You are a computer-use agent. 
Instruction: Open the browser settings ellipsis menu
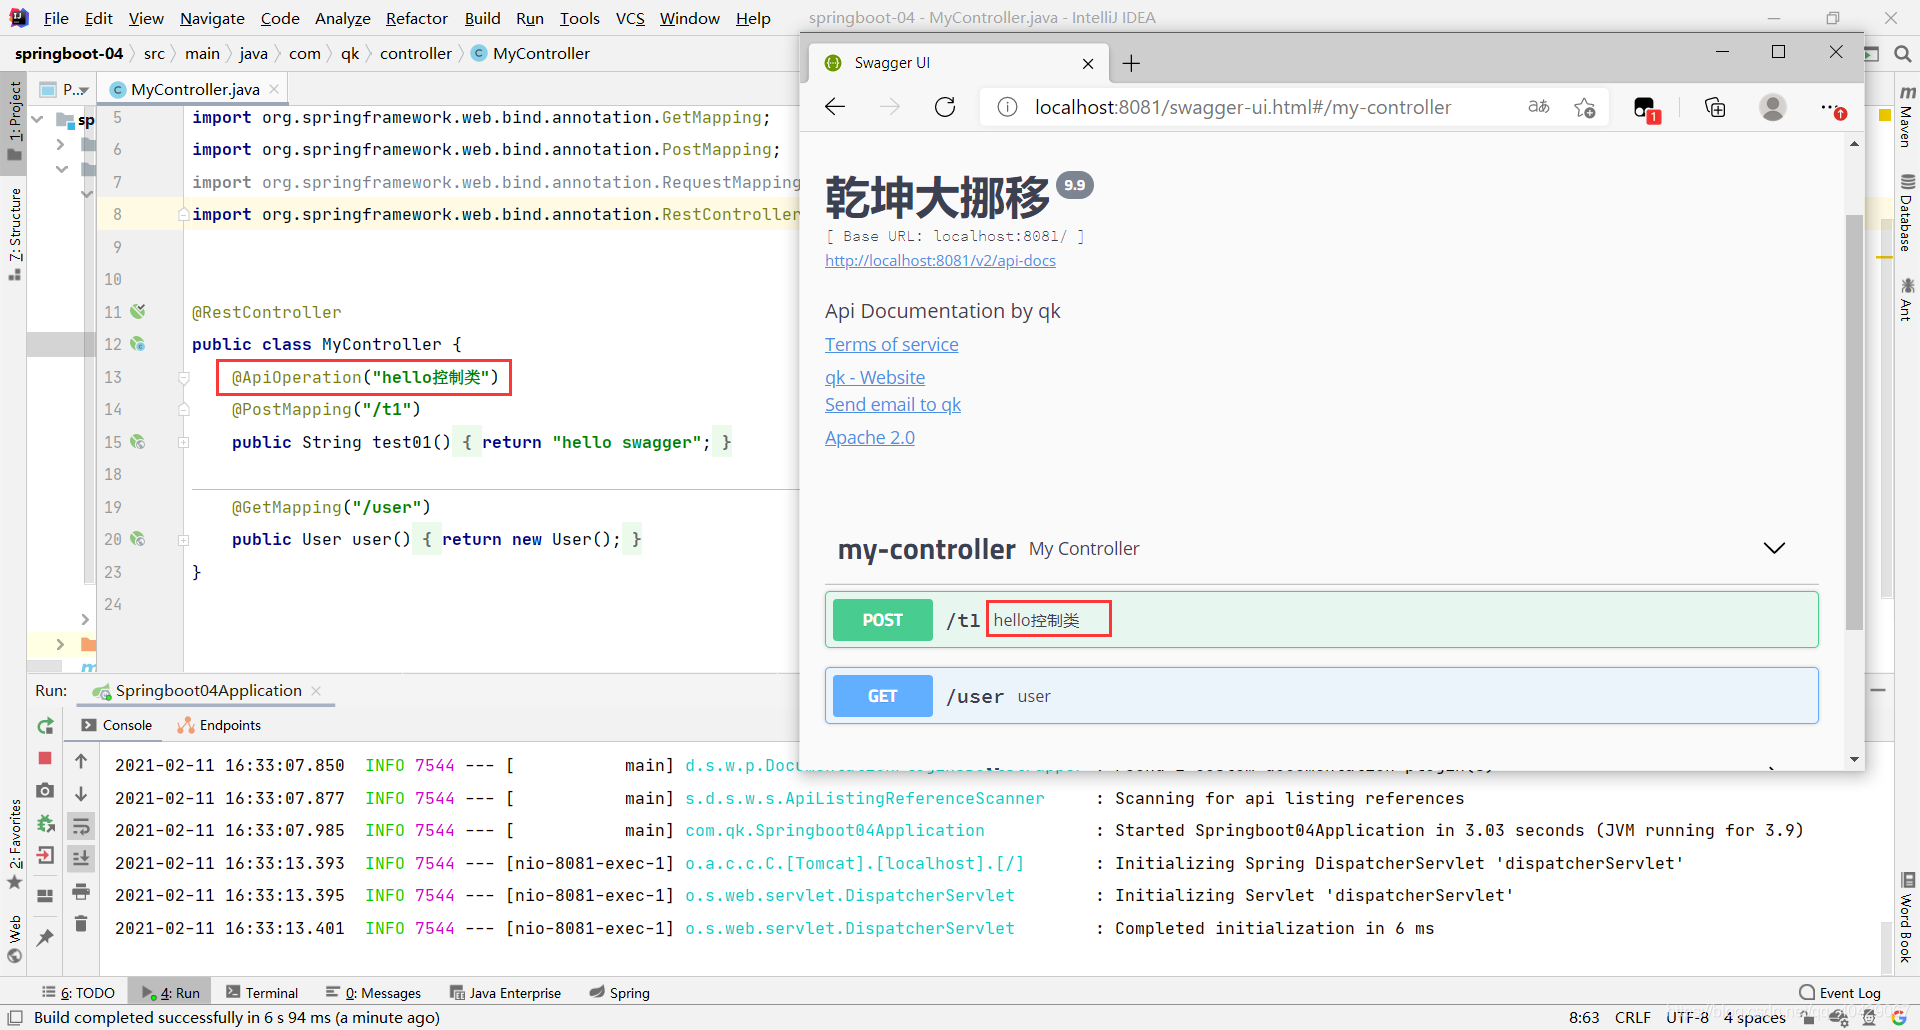[x=1831, y=108]
